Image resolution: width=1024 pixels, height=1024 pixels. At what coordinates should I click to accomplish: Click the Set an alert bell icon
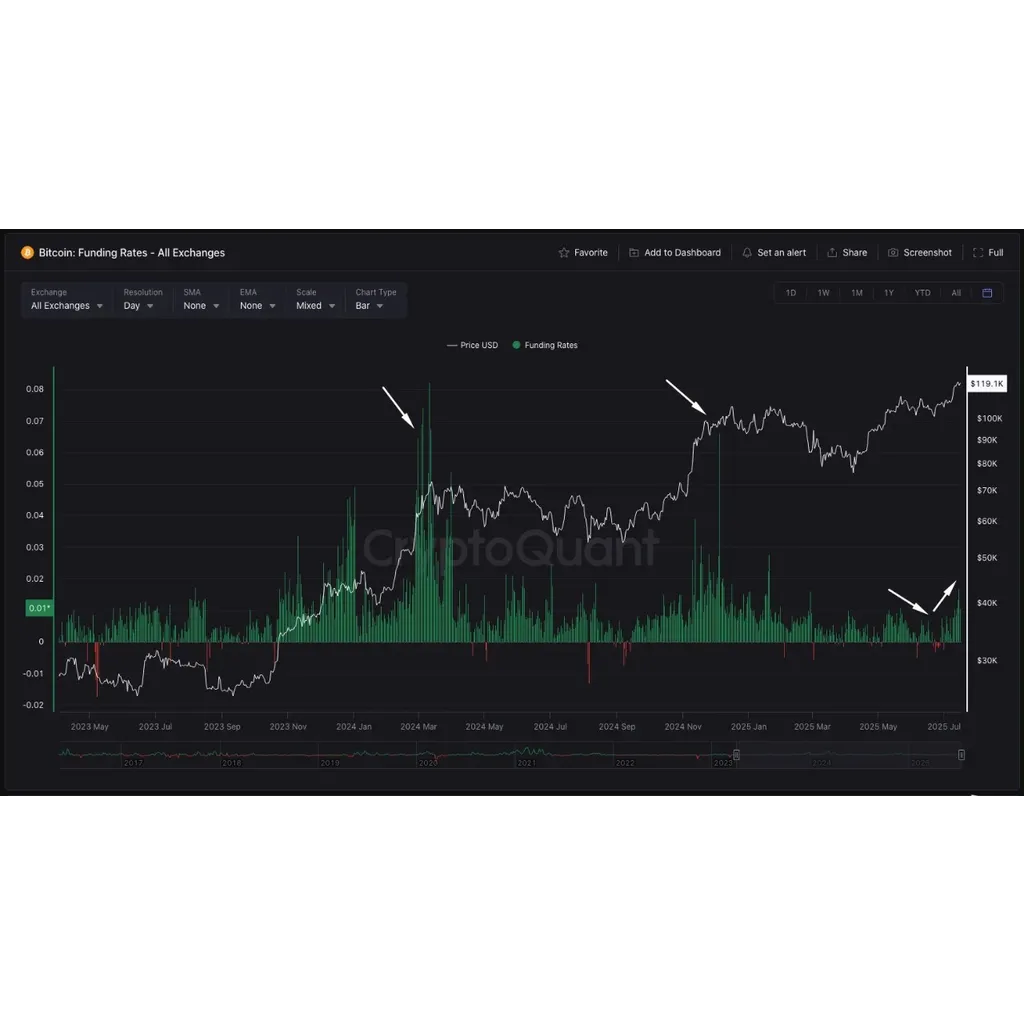(x=746, y=253)
